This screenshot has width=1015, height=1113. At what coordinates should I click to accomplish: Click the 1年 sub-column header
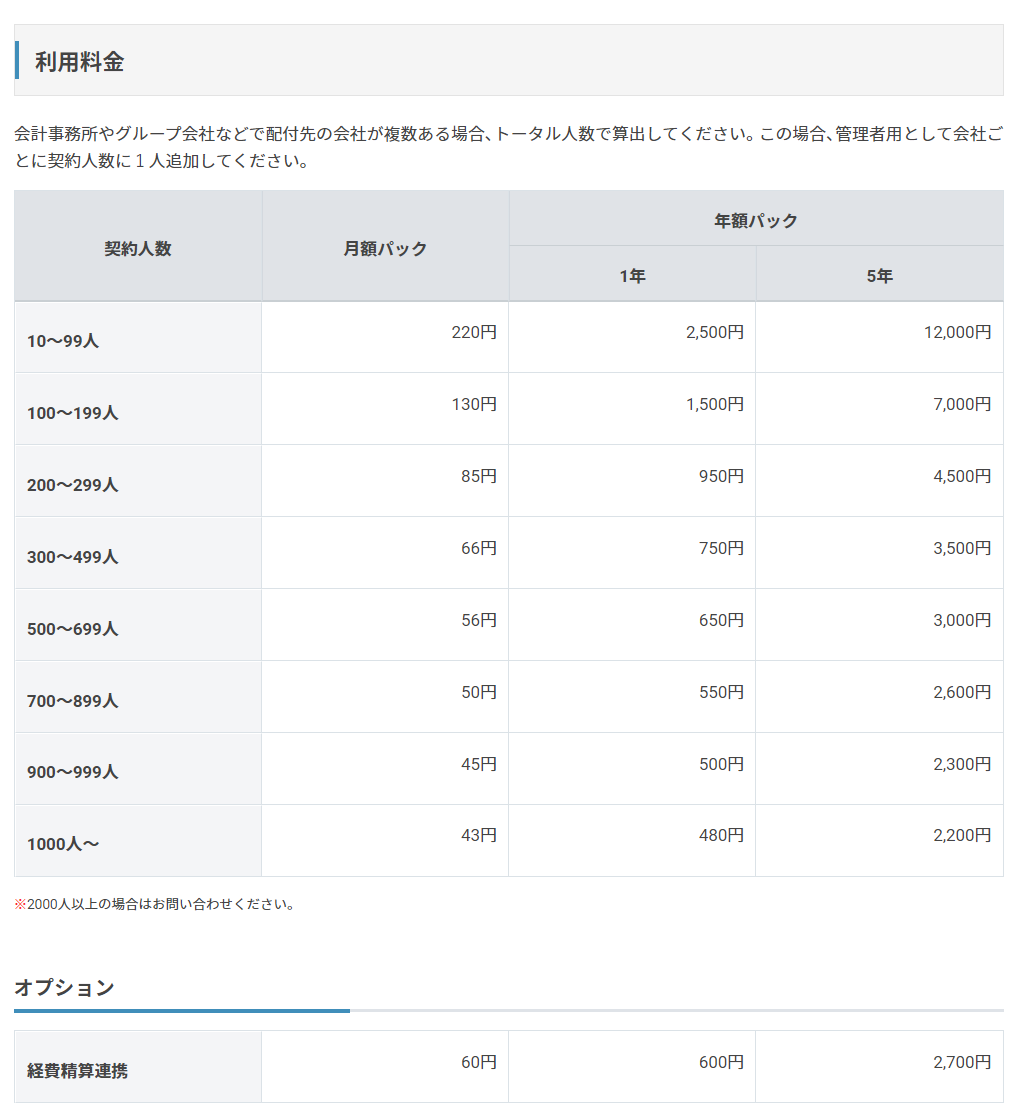pyautogui.click(x=632, y=276)
